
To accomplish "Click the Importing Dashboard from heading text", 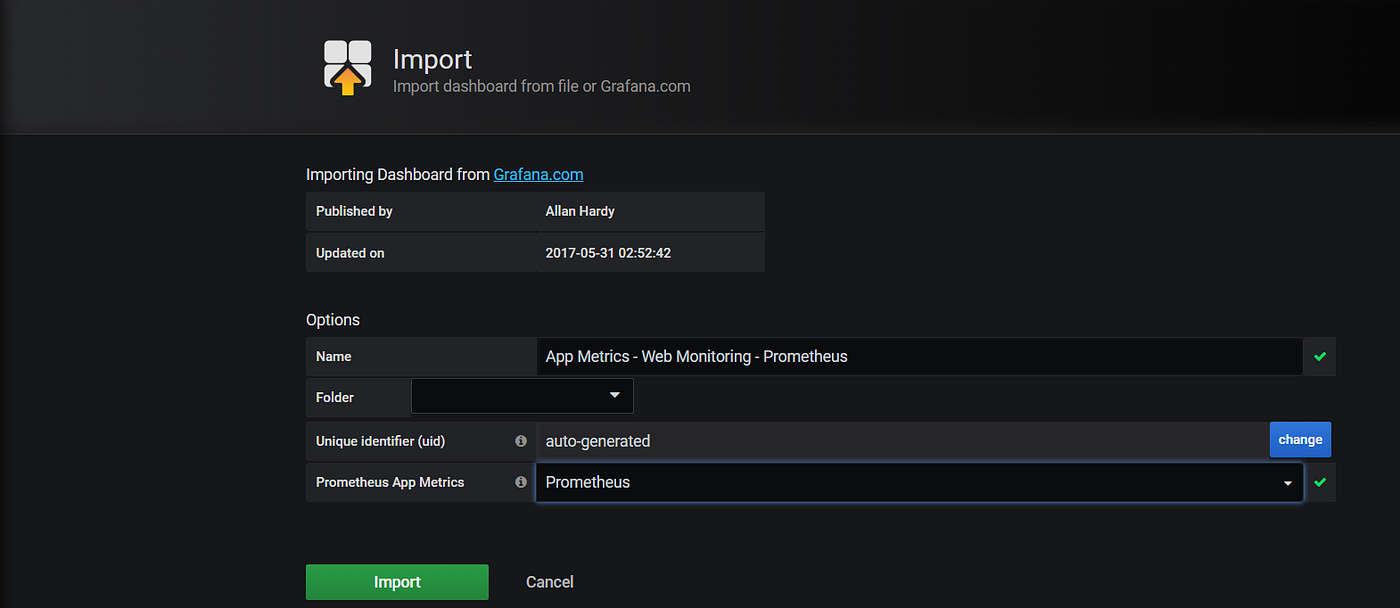I will click(x=397, y=174).
